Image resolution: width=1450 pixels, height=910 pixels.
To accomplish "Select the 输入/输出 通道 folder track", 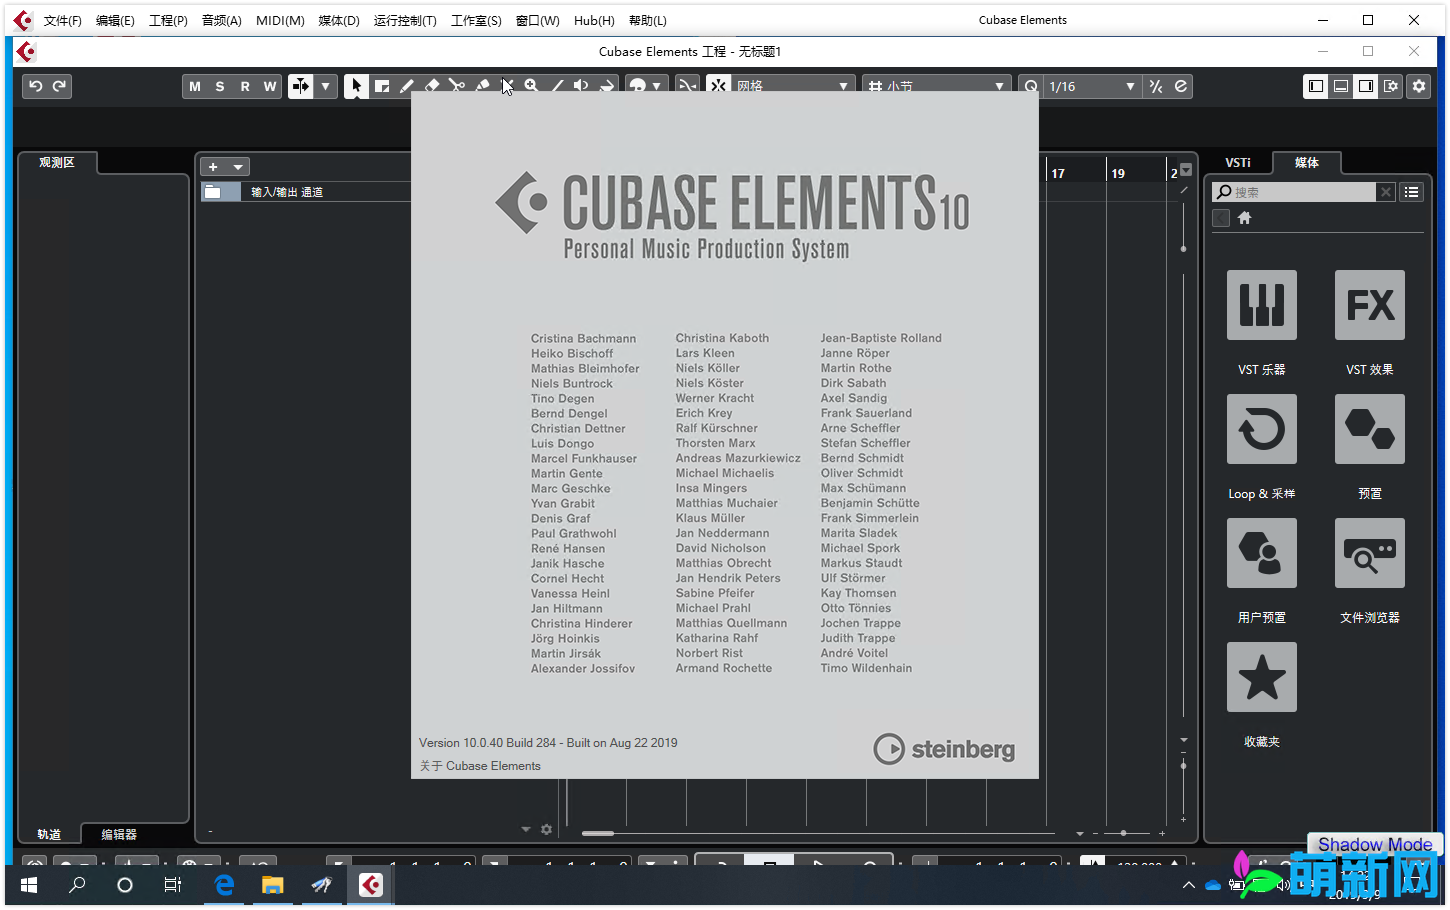I will point(306,192).
